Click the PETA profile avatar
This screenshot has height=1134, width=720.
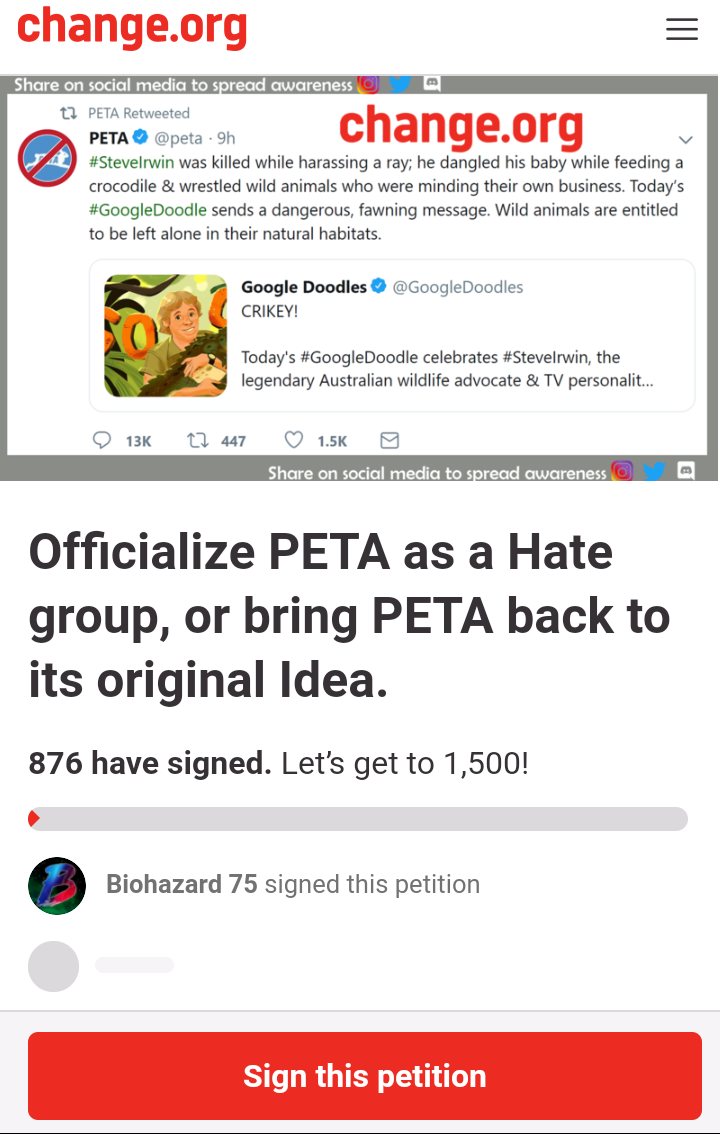(x=48, y=158)
